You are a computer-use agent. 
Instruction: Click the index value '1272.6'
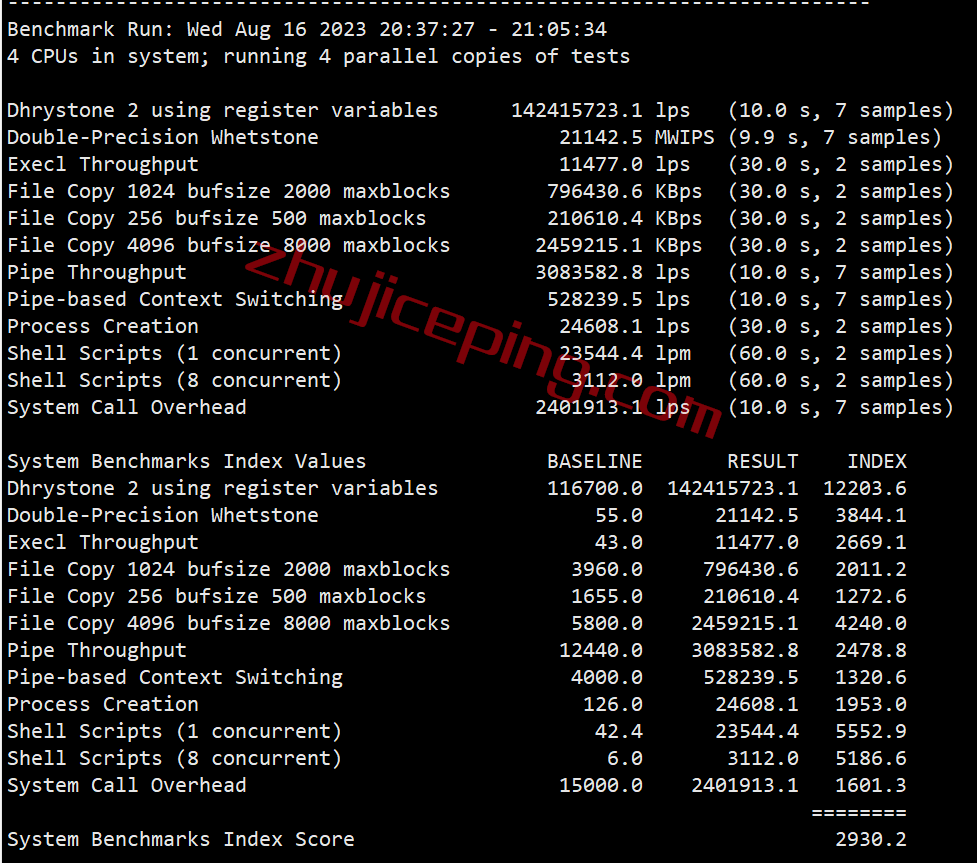tap(870, 596)
